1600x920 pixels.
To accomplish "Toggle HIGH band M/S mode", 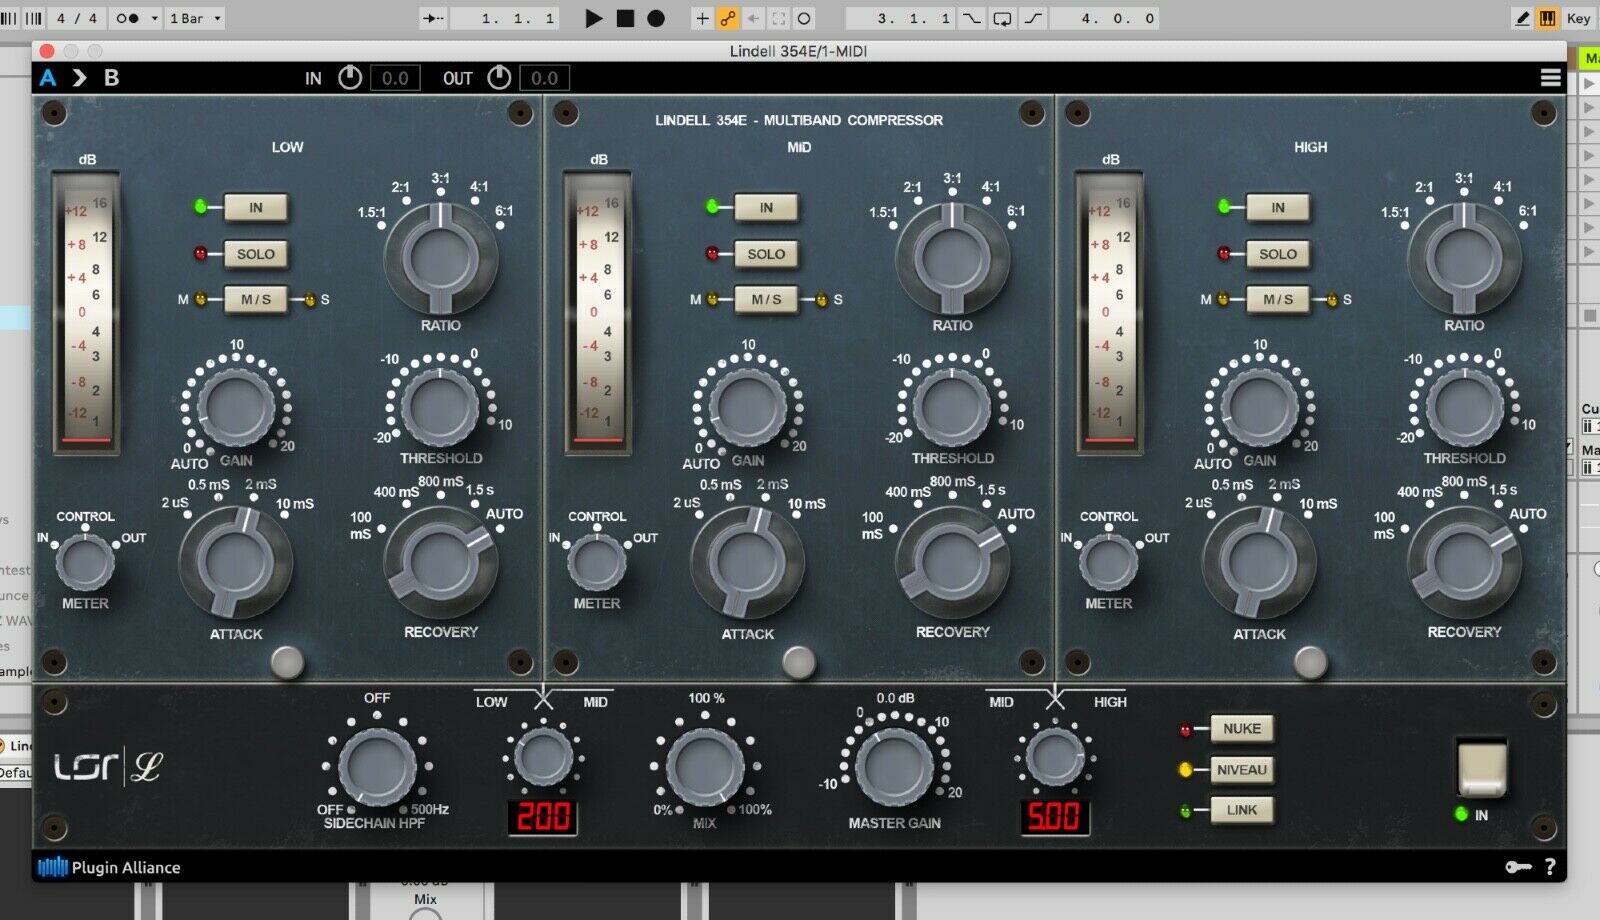I will 1278,299.
